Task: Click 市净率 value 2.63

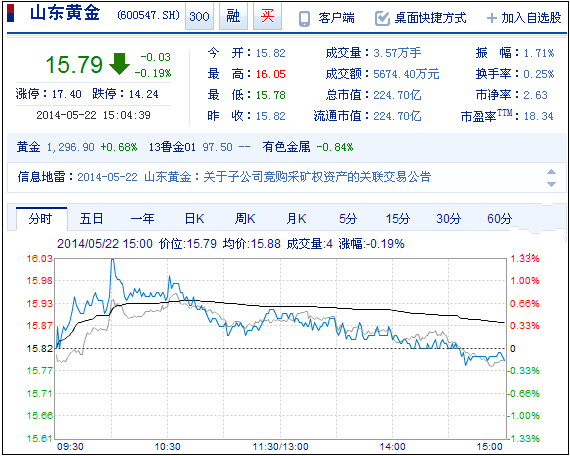Action: (x=535, y=95)
